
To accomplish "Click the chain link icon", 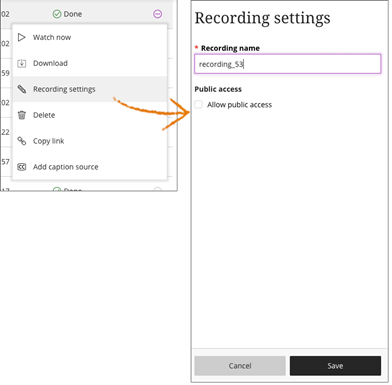I will (x=22, y=141).
